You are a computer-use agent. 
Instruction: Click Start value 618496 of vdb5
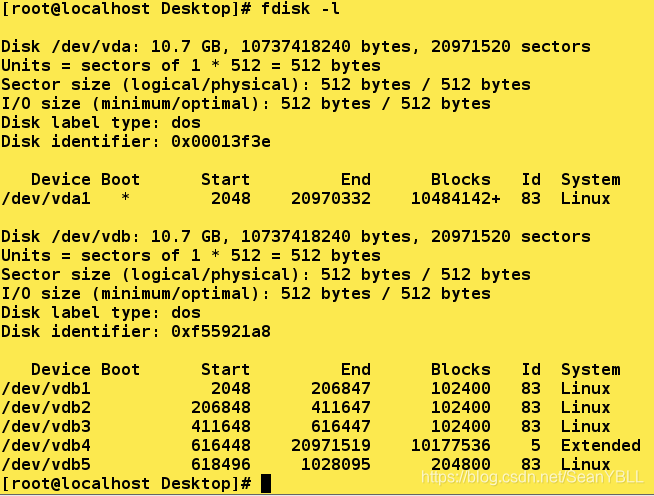click(x=221, y=465)
